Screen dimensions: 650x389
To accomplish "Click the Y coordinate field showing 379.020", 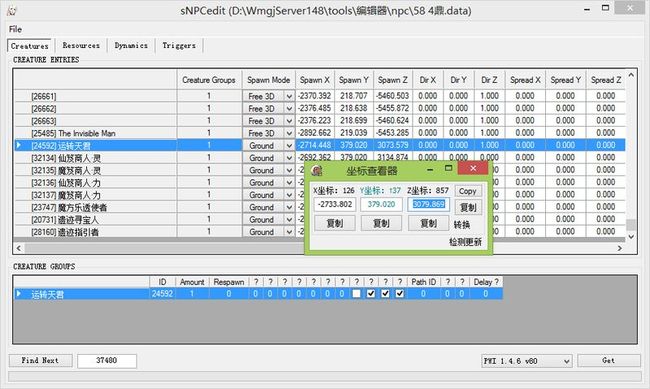I will coord(381,204).
